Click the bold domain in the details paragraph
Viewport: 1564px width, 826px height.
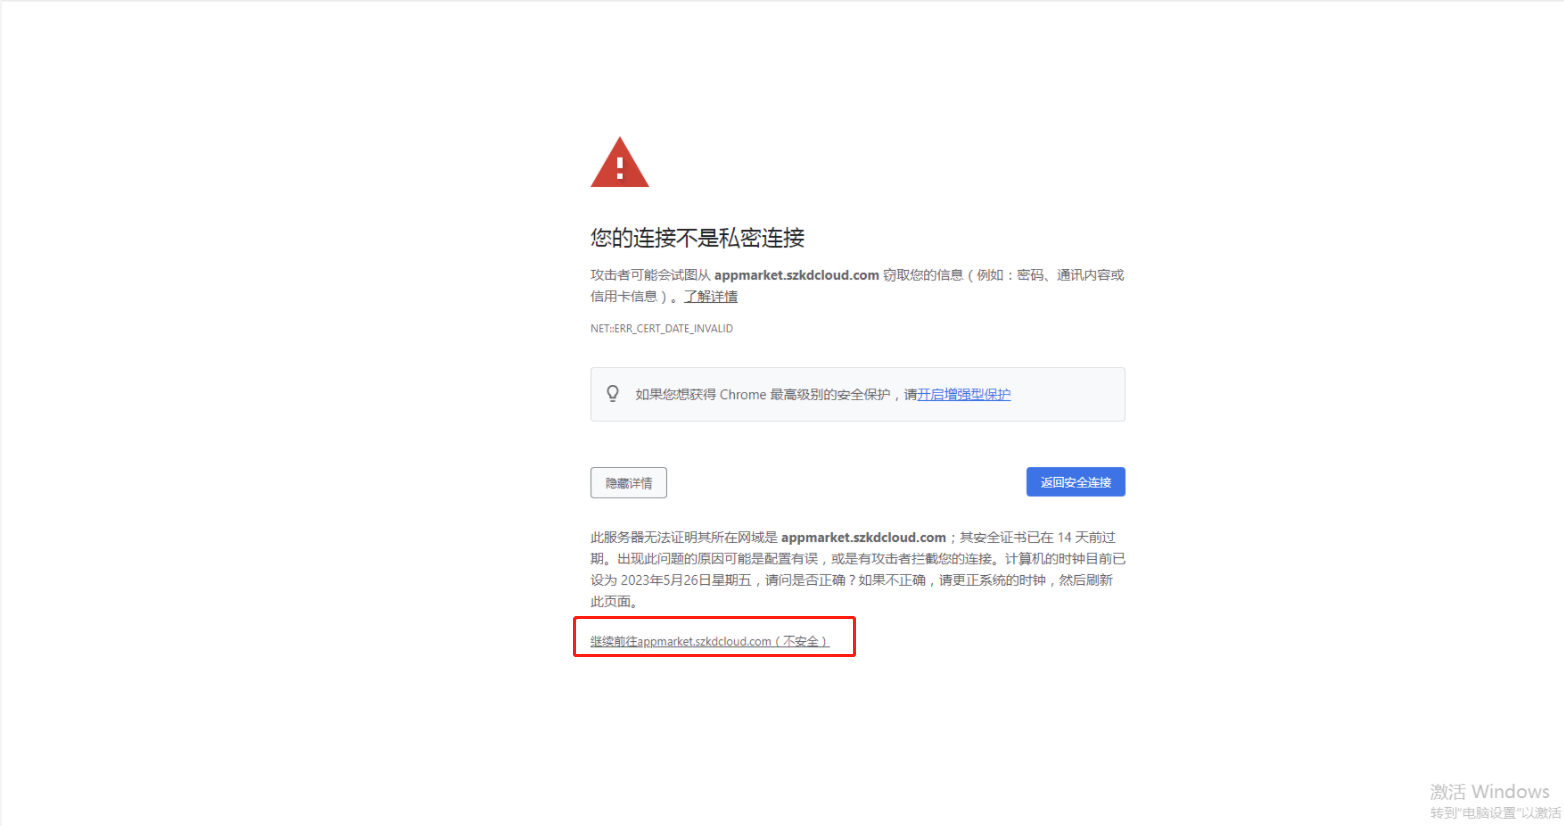point(863,537)
